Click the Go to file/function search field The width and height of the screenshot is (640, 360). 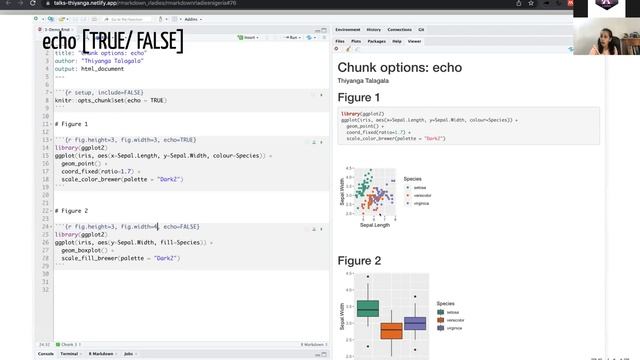click(x=127, y=19)
